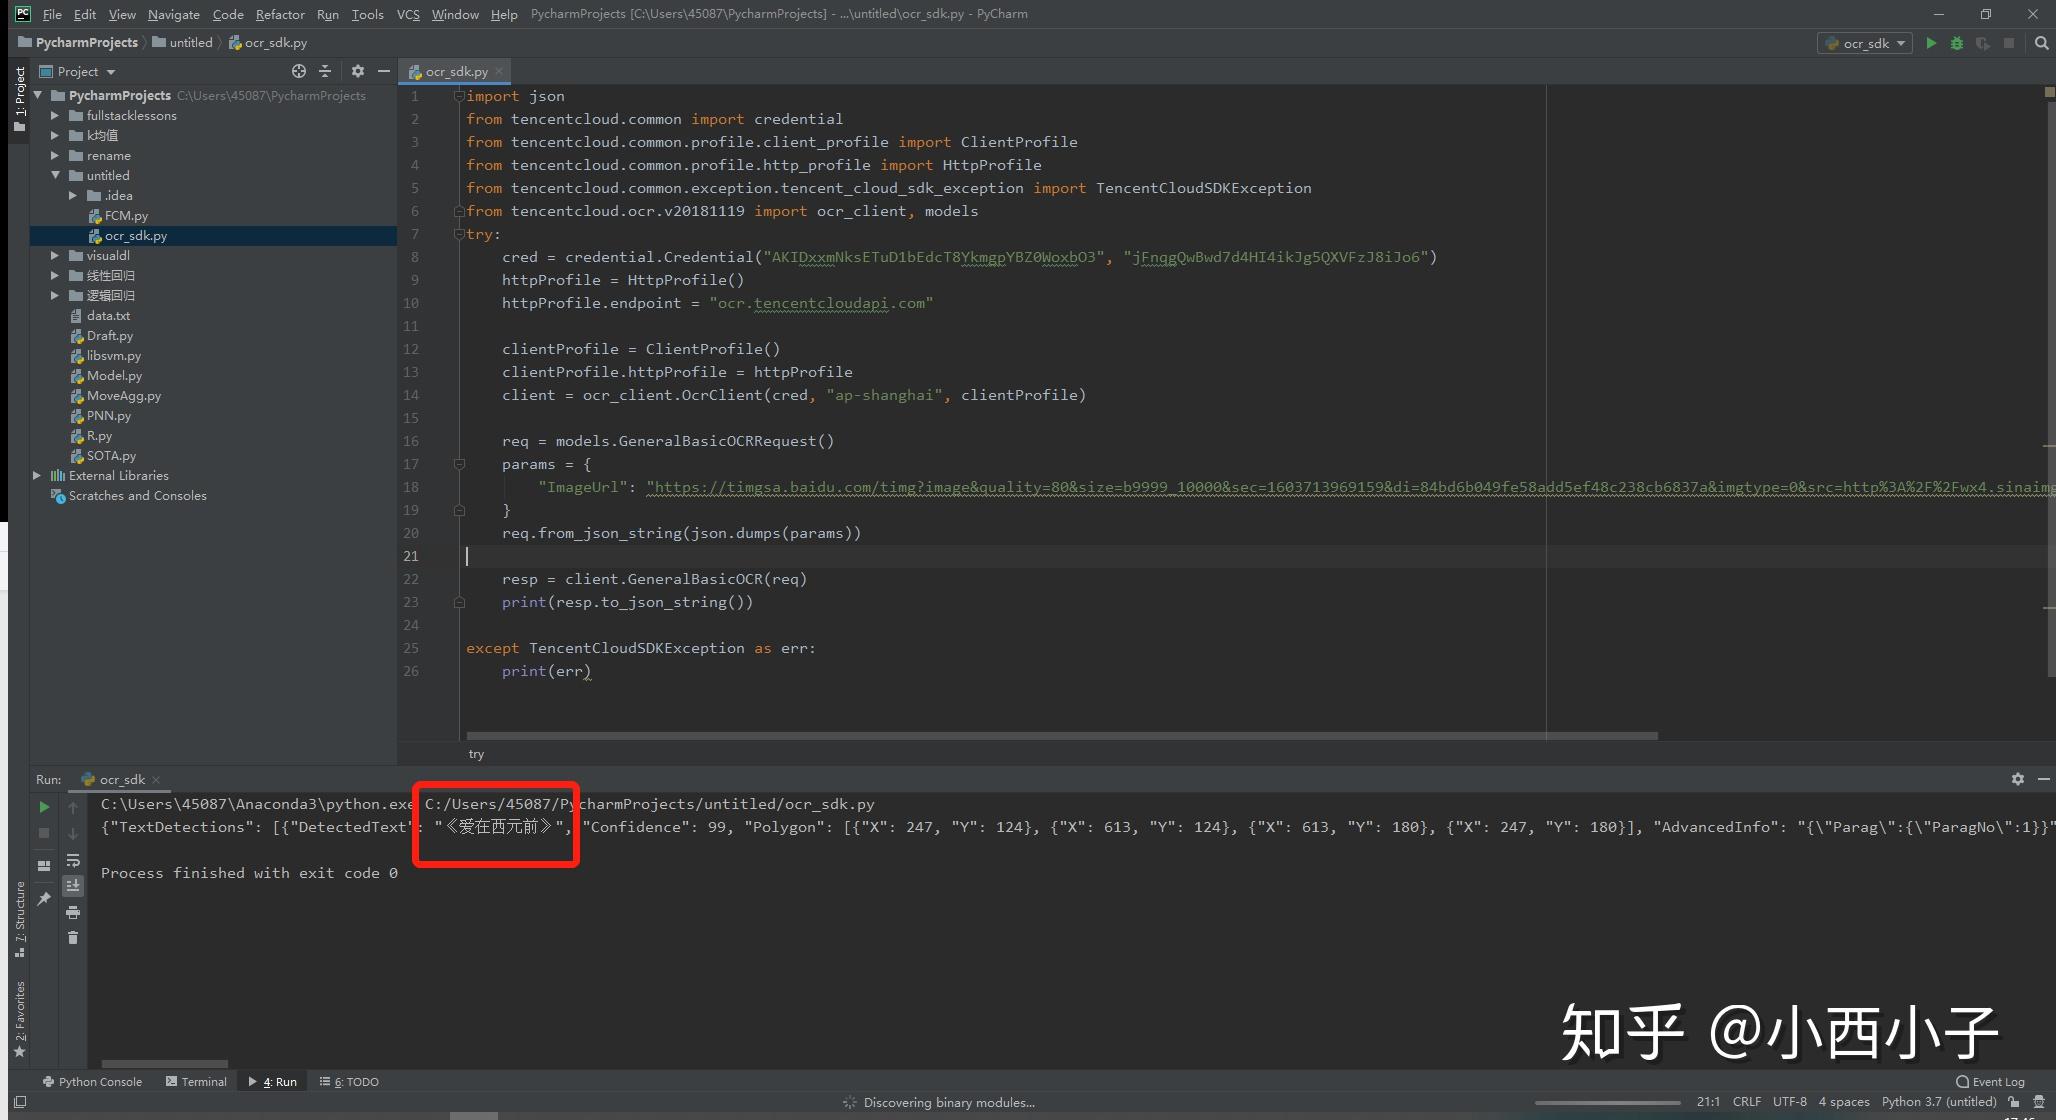Start debugging with the bug icon
The height and width of the screenshot is (1120, 2056).
coord(1957,43)
